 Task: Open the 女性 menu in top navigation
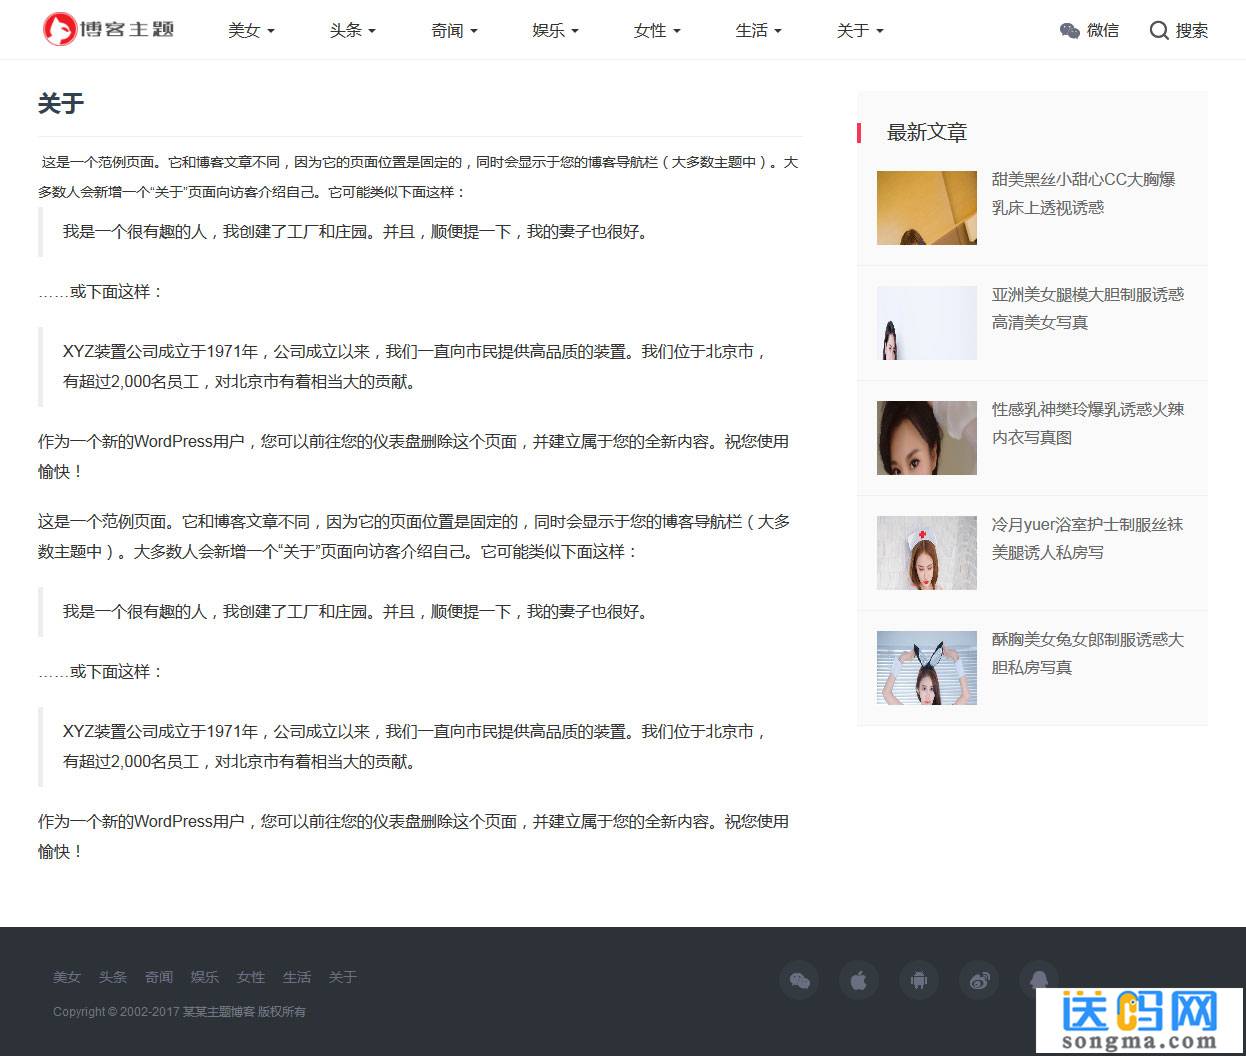(657, 31)
